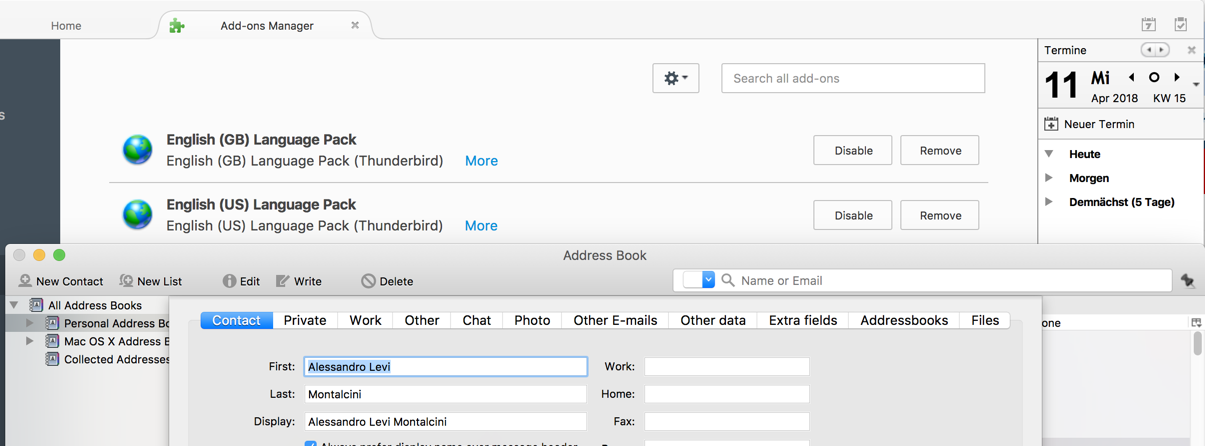
Task: Click the Edit contact info icon
Action: pyautogui.click(x=229, y=281)
